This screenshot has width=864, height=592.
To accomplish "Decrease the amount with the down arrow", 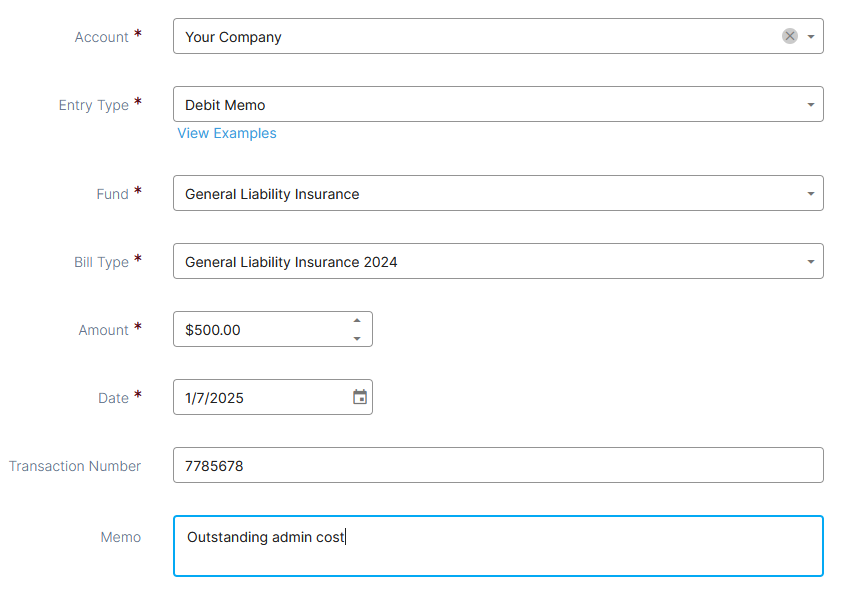I will coord(357,338).
